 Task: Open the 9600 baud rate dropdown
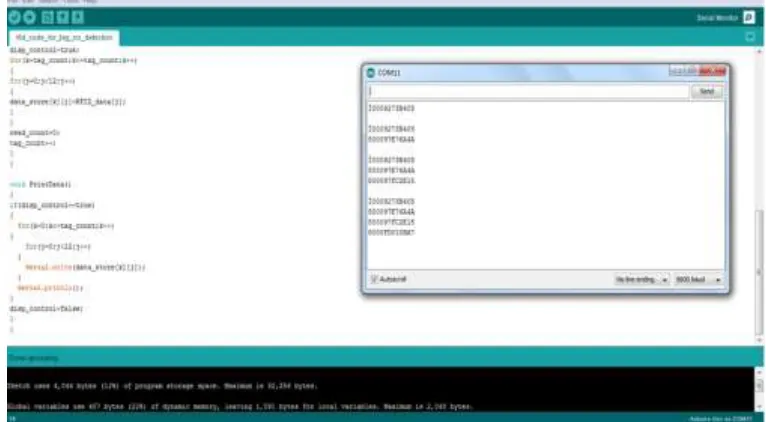[698, 279]
